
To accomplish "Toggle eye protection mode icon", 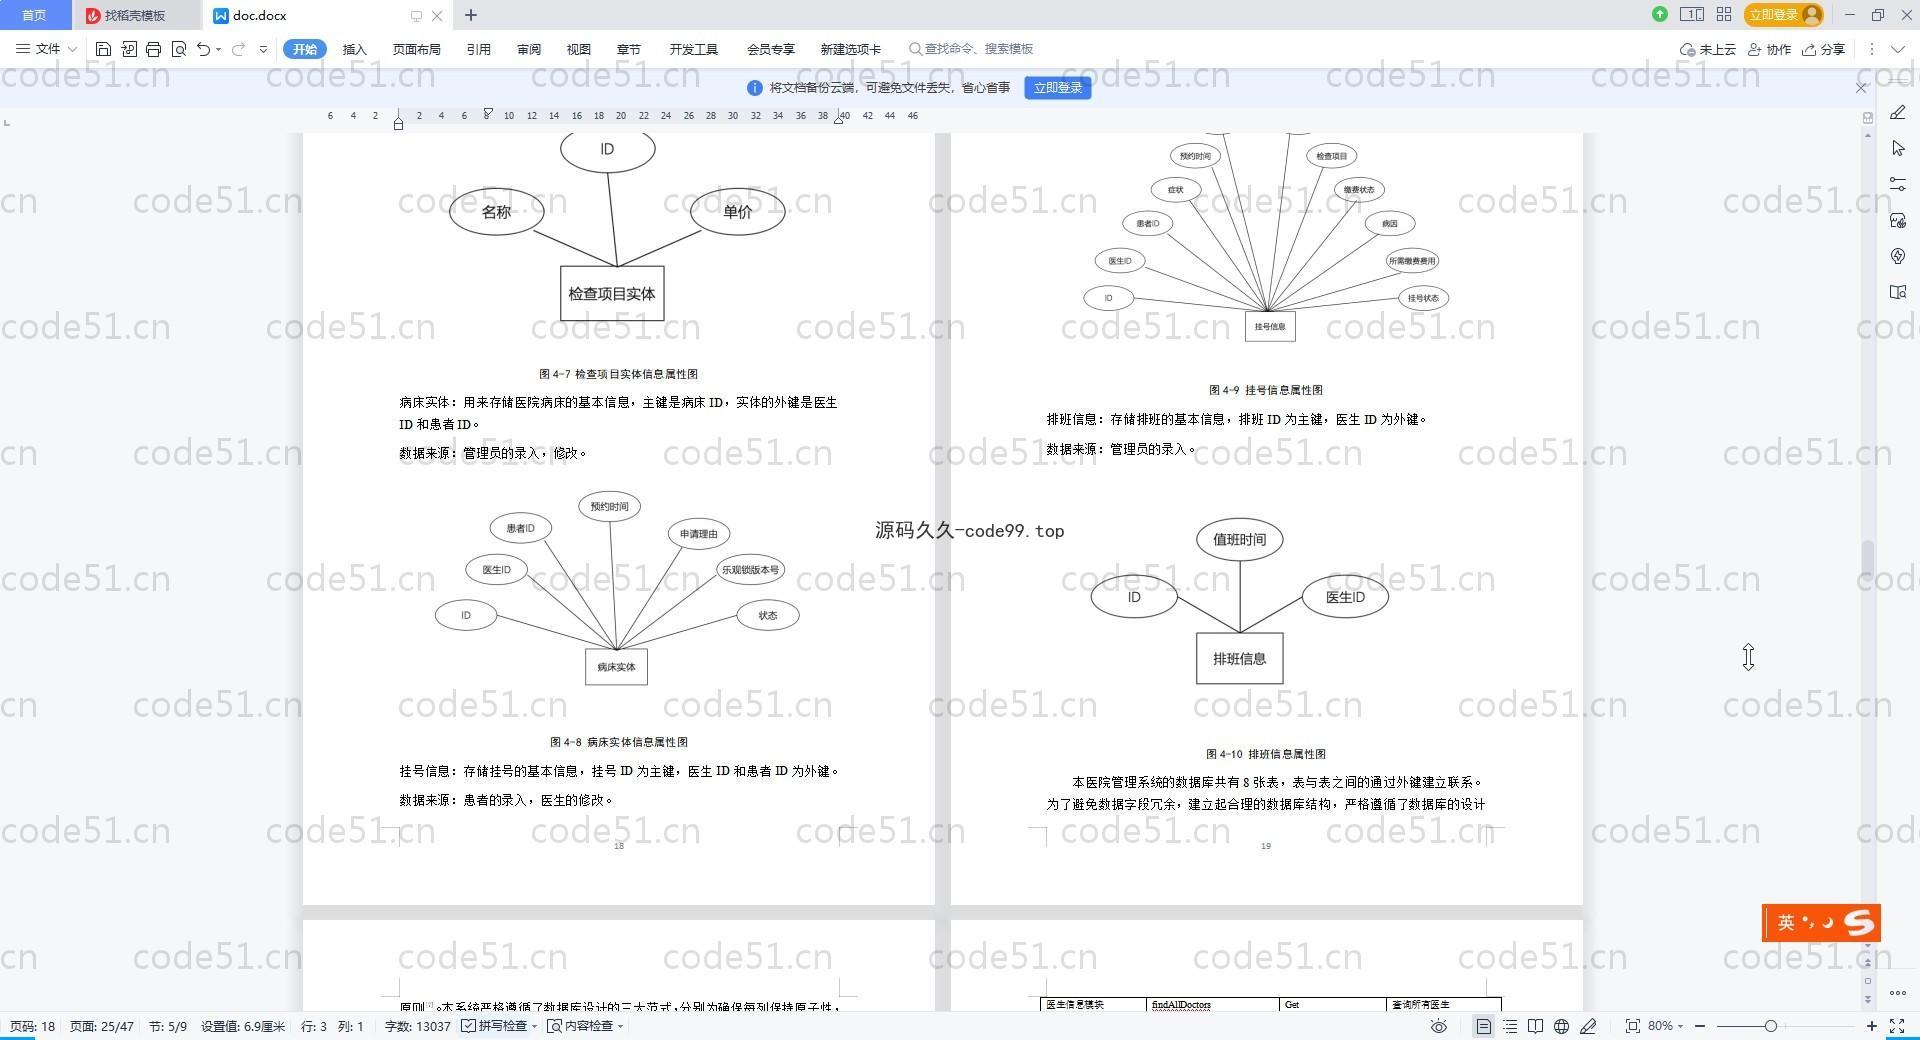I will point(1439,1026).
